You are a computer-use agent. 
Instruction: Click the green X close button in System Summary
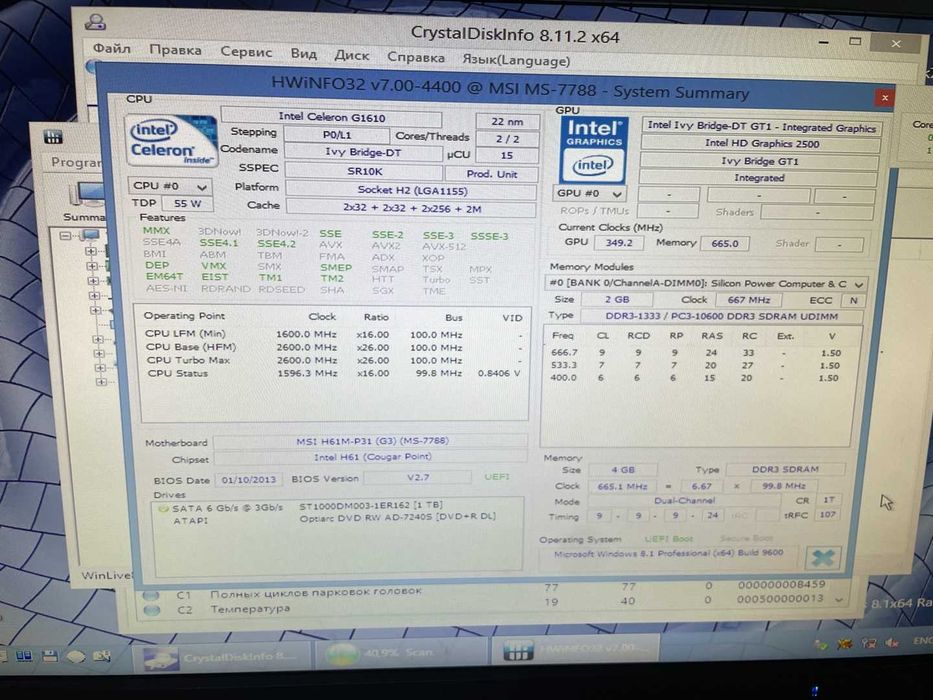click(823, 558)
